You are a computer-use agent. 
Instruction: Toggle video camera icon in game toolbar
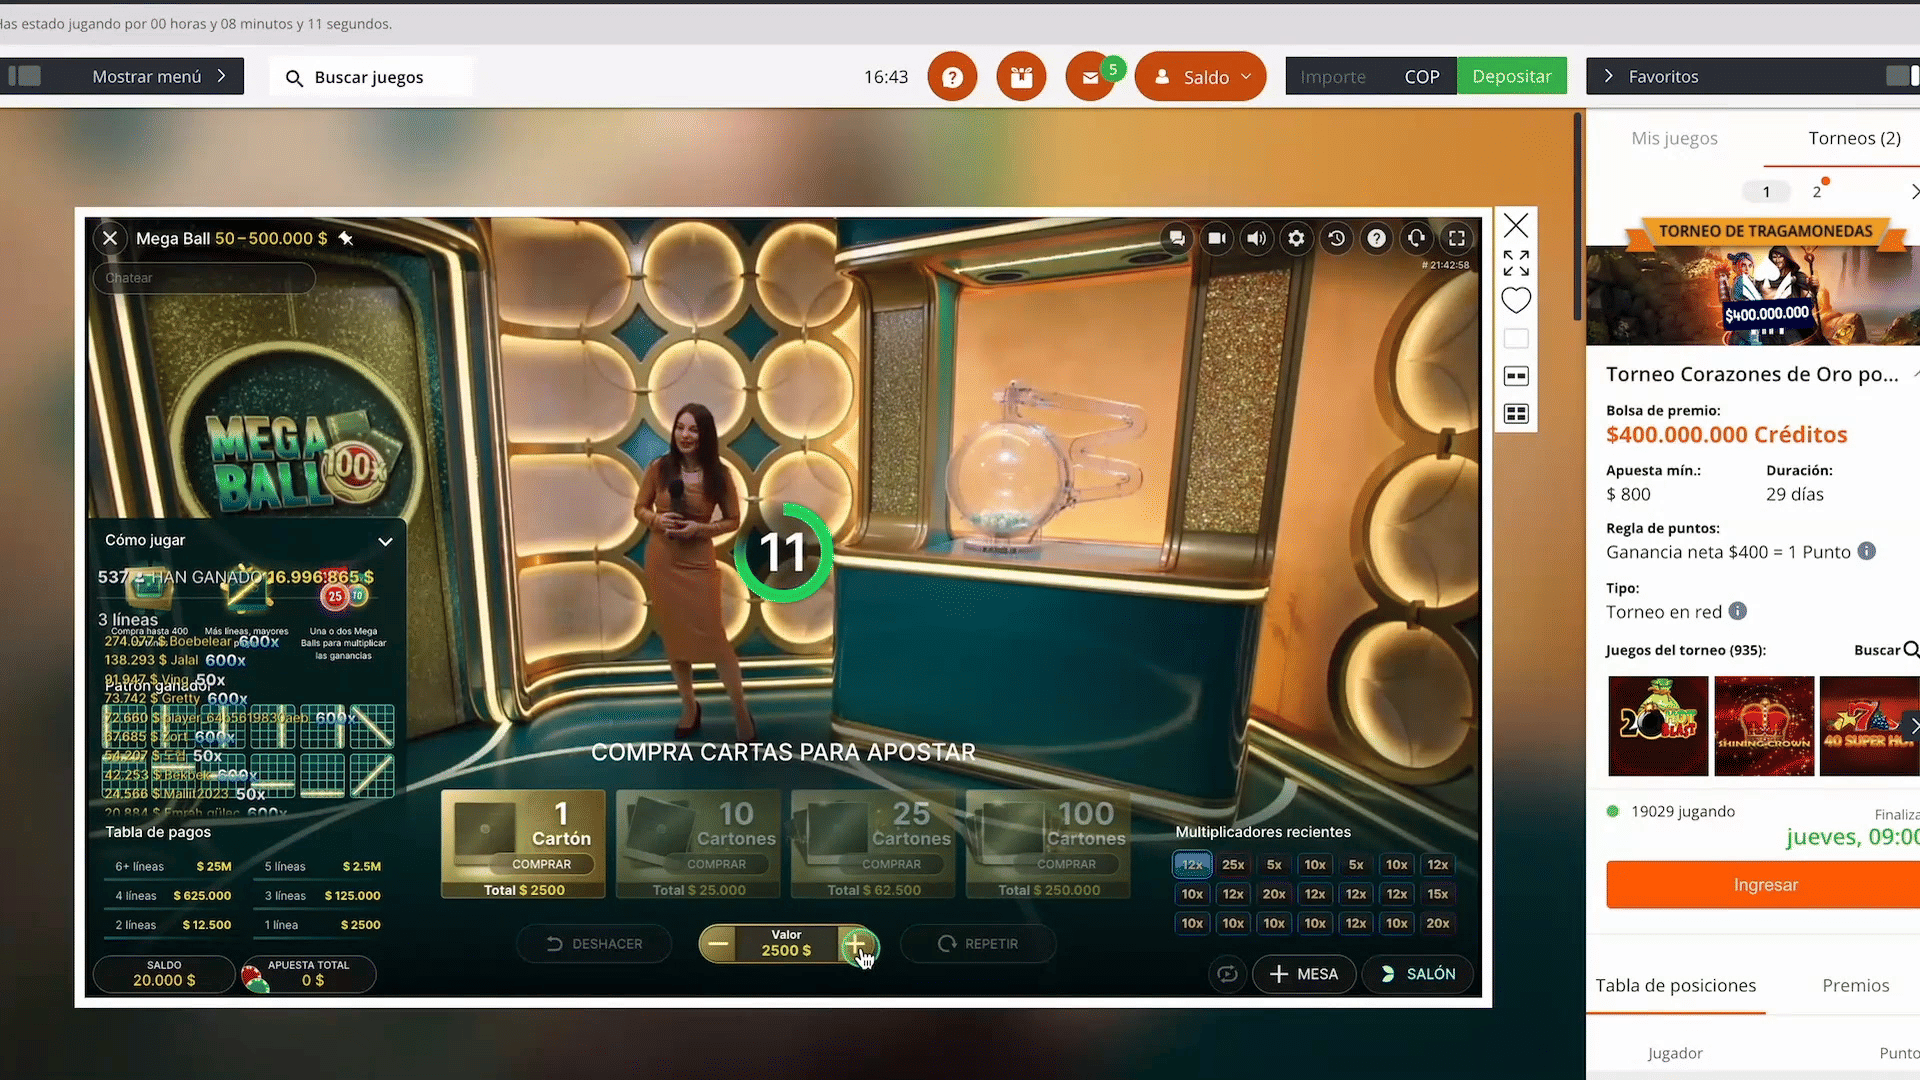(1216, 238)
